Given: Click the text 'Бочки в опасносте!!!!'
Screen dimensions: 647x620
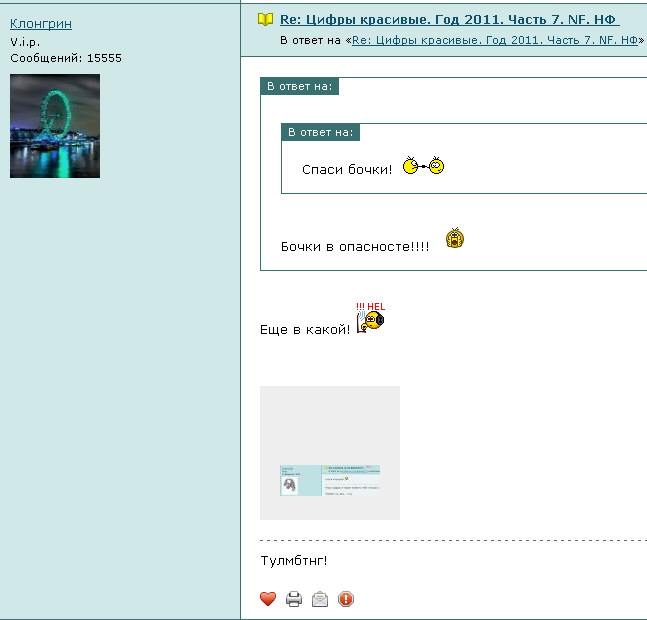Looking at the screenshot, I should (355, 247).
